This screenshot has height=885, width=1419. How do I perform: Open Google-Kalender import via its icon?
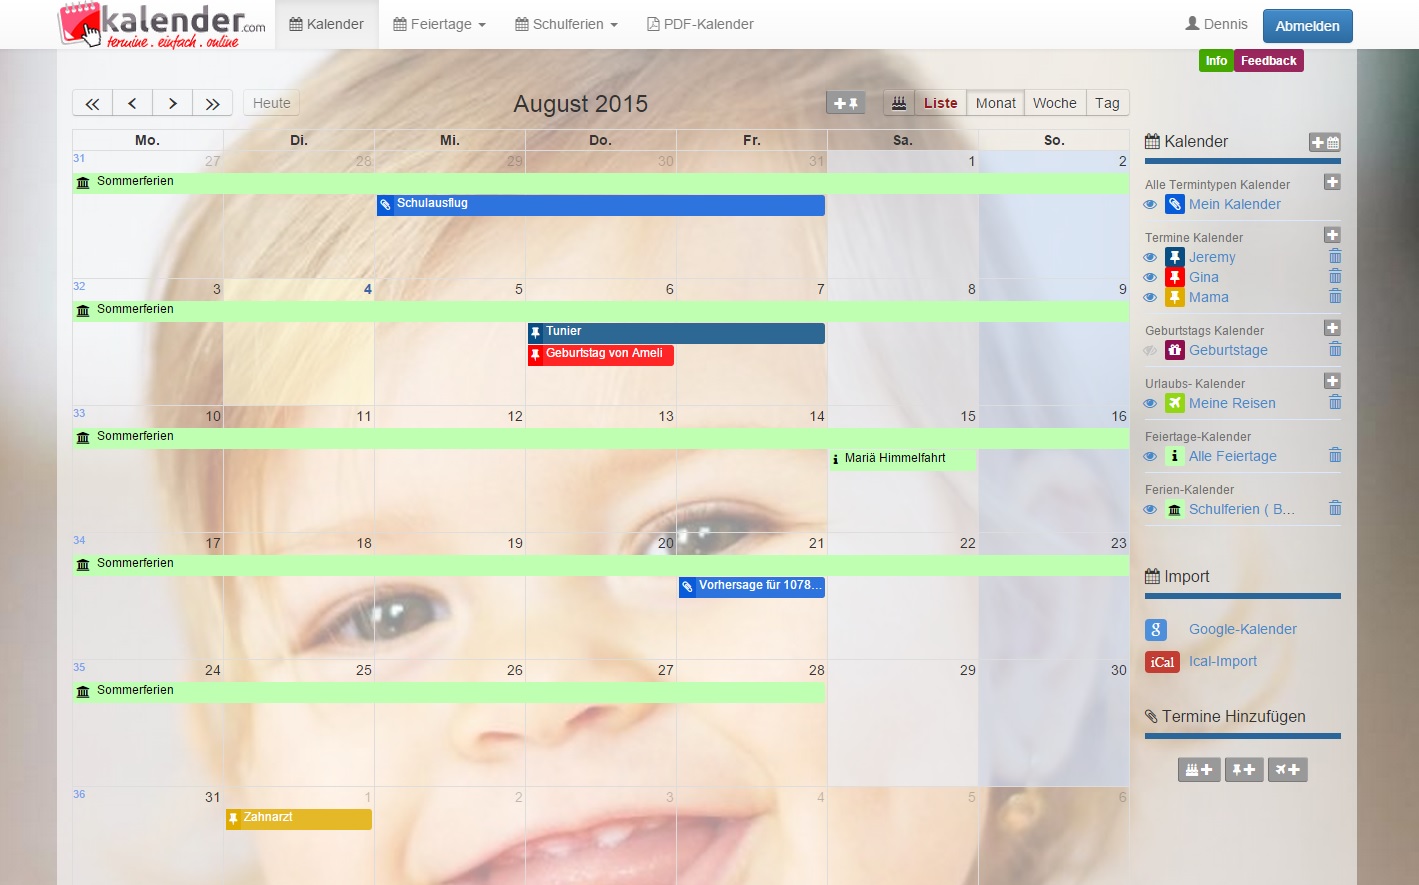1156,629
